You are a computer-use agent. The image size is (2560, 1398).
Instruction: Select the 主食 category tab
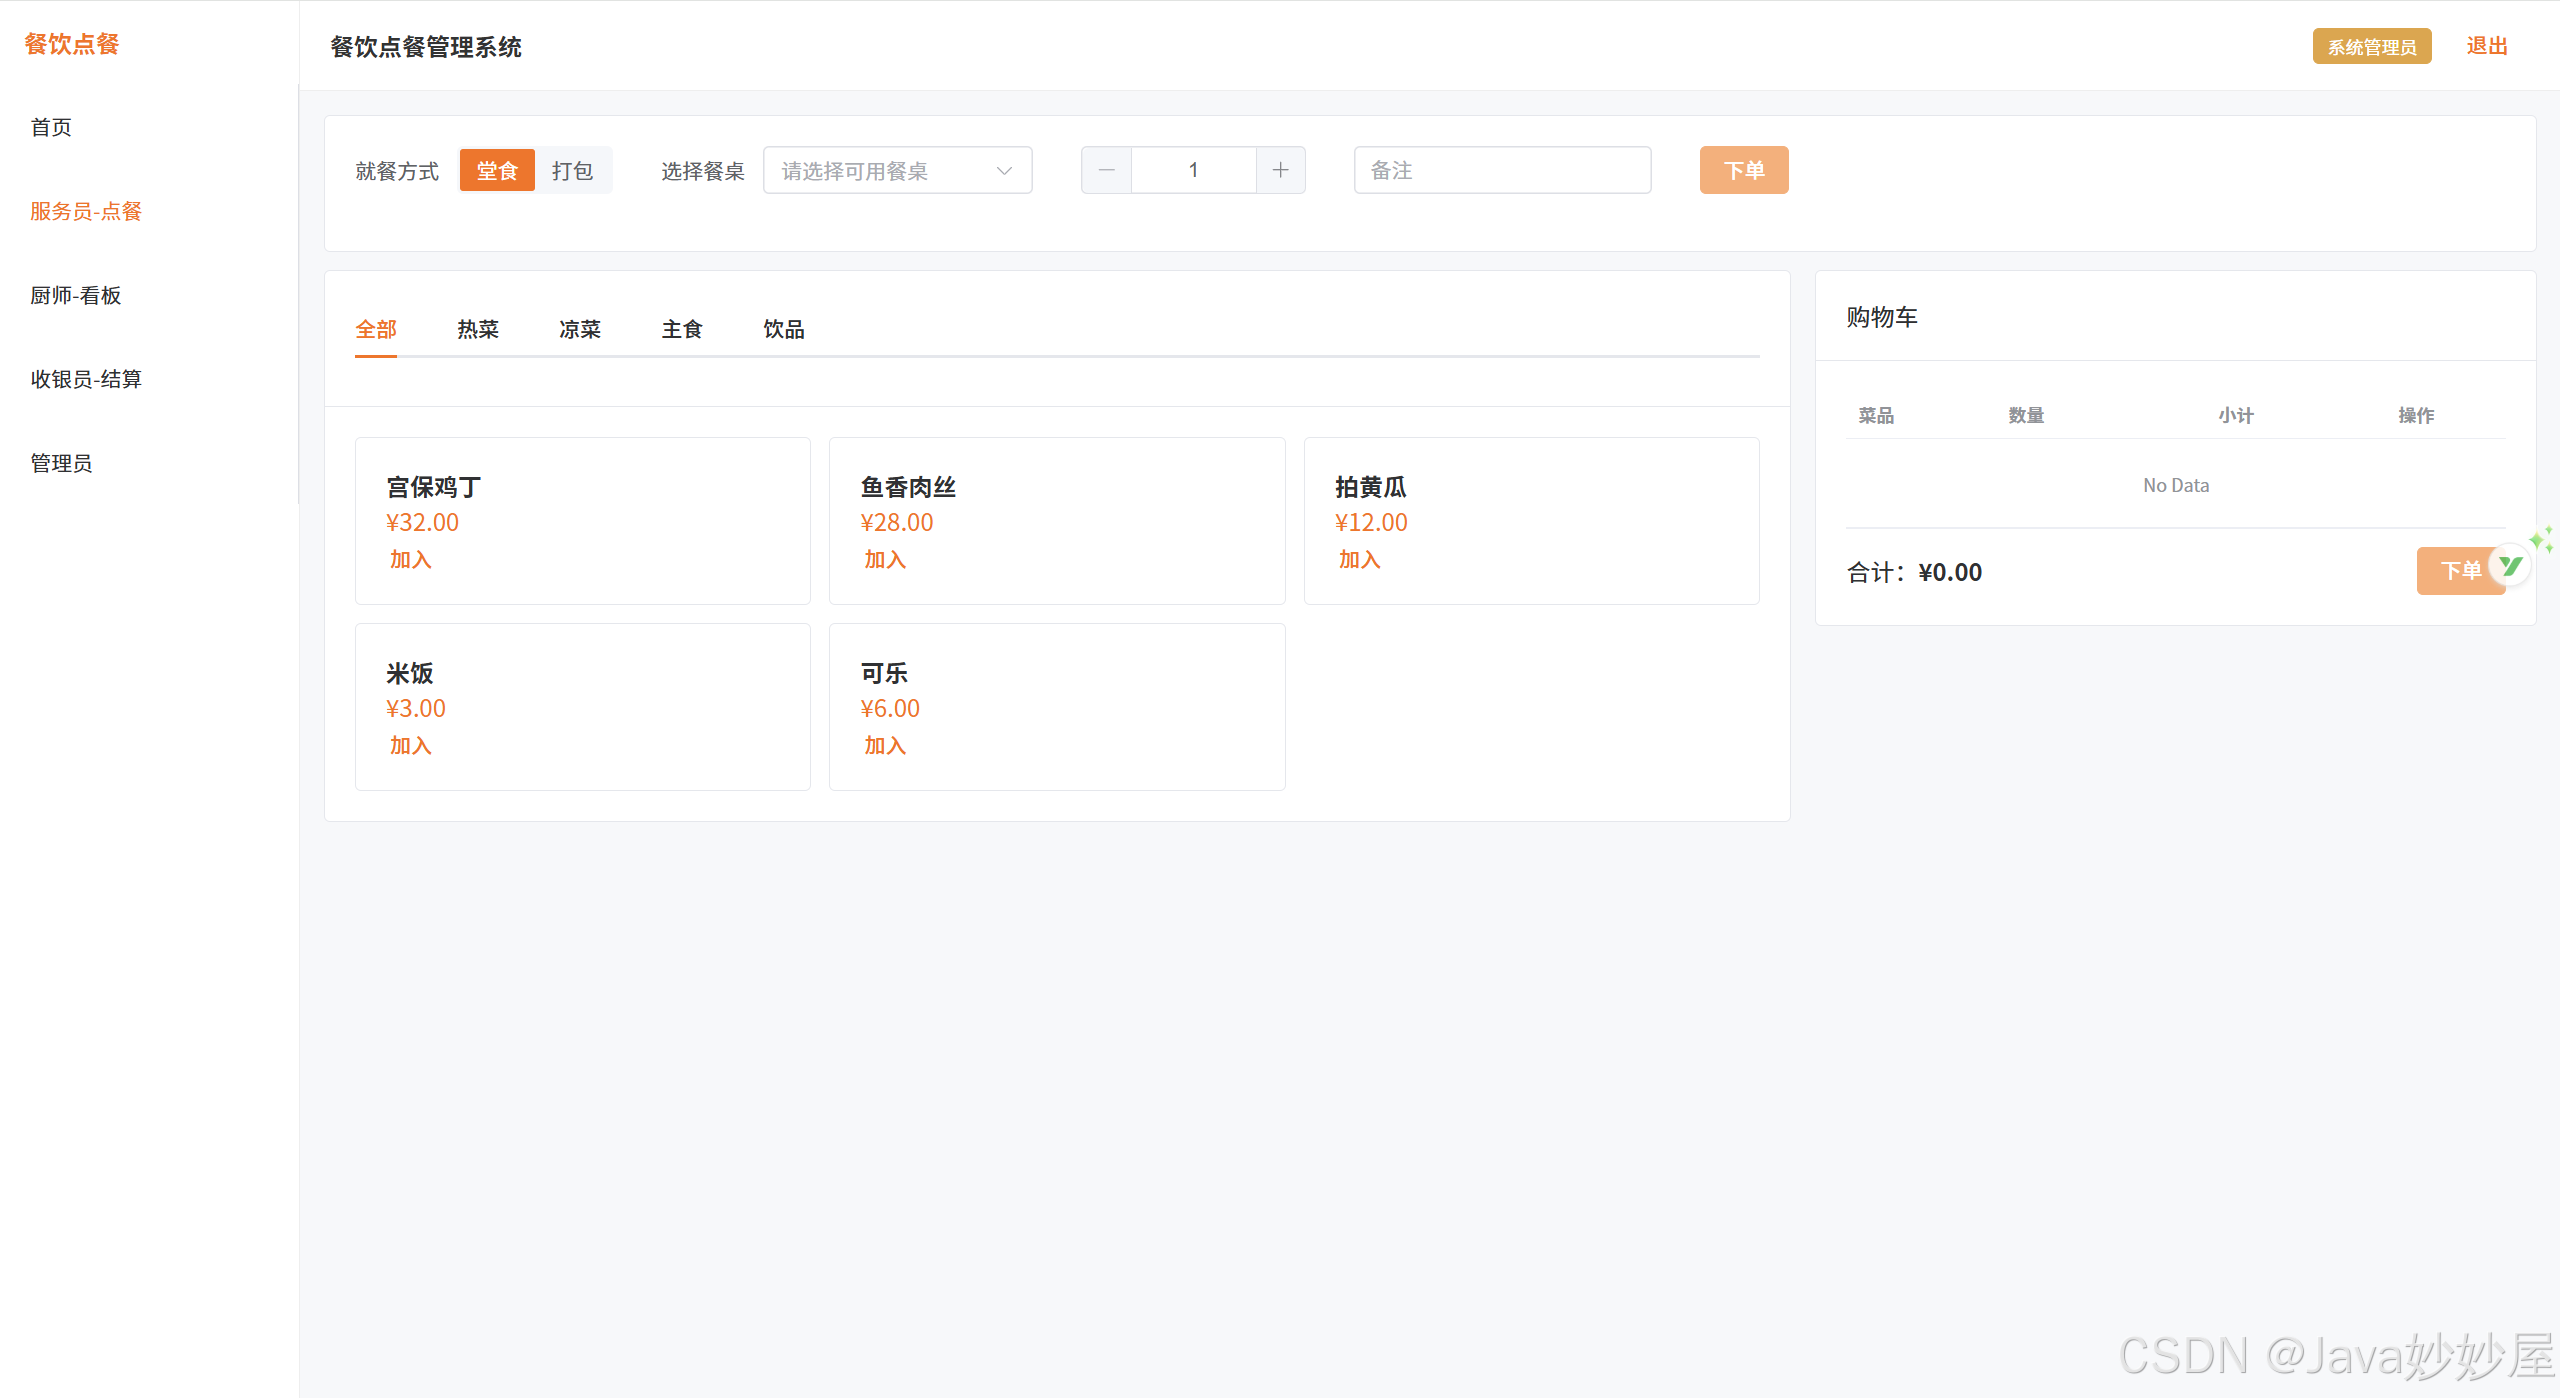click(x=682, y=329)
